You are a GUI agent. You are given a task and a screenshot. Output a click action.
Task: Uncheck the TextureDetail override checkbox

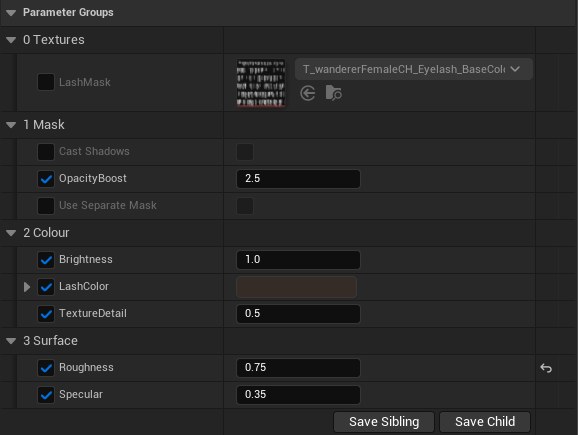[46, 314]
